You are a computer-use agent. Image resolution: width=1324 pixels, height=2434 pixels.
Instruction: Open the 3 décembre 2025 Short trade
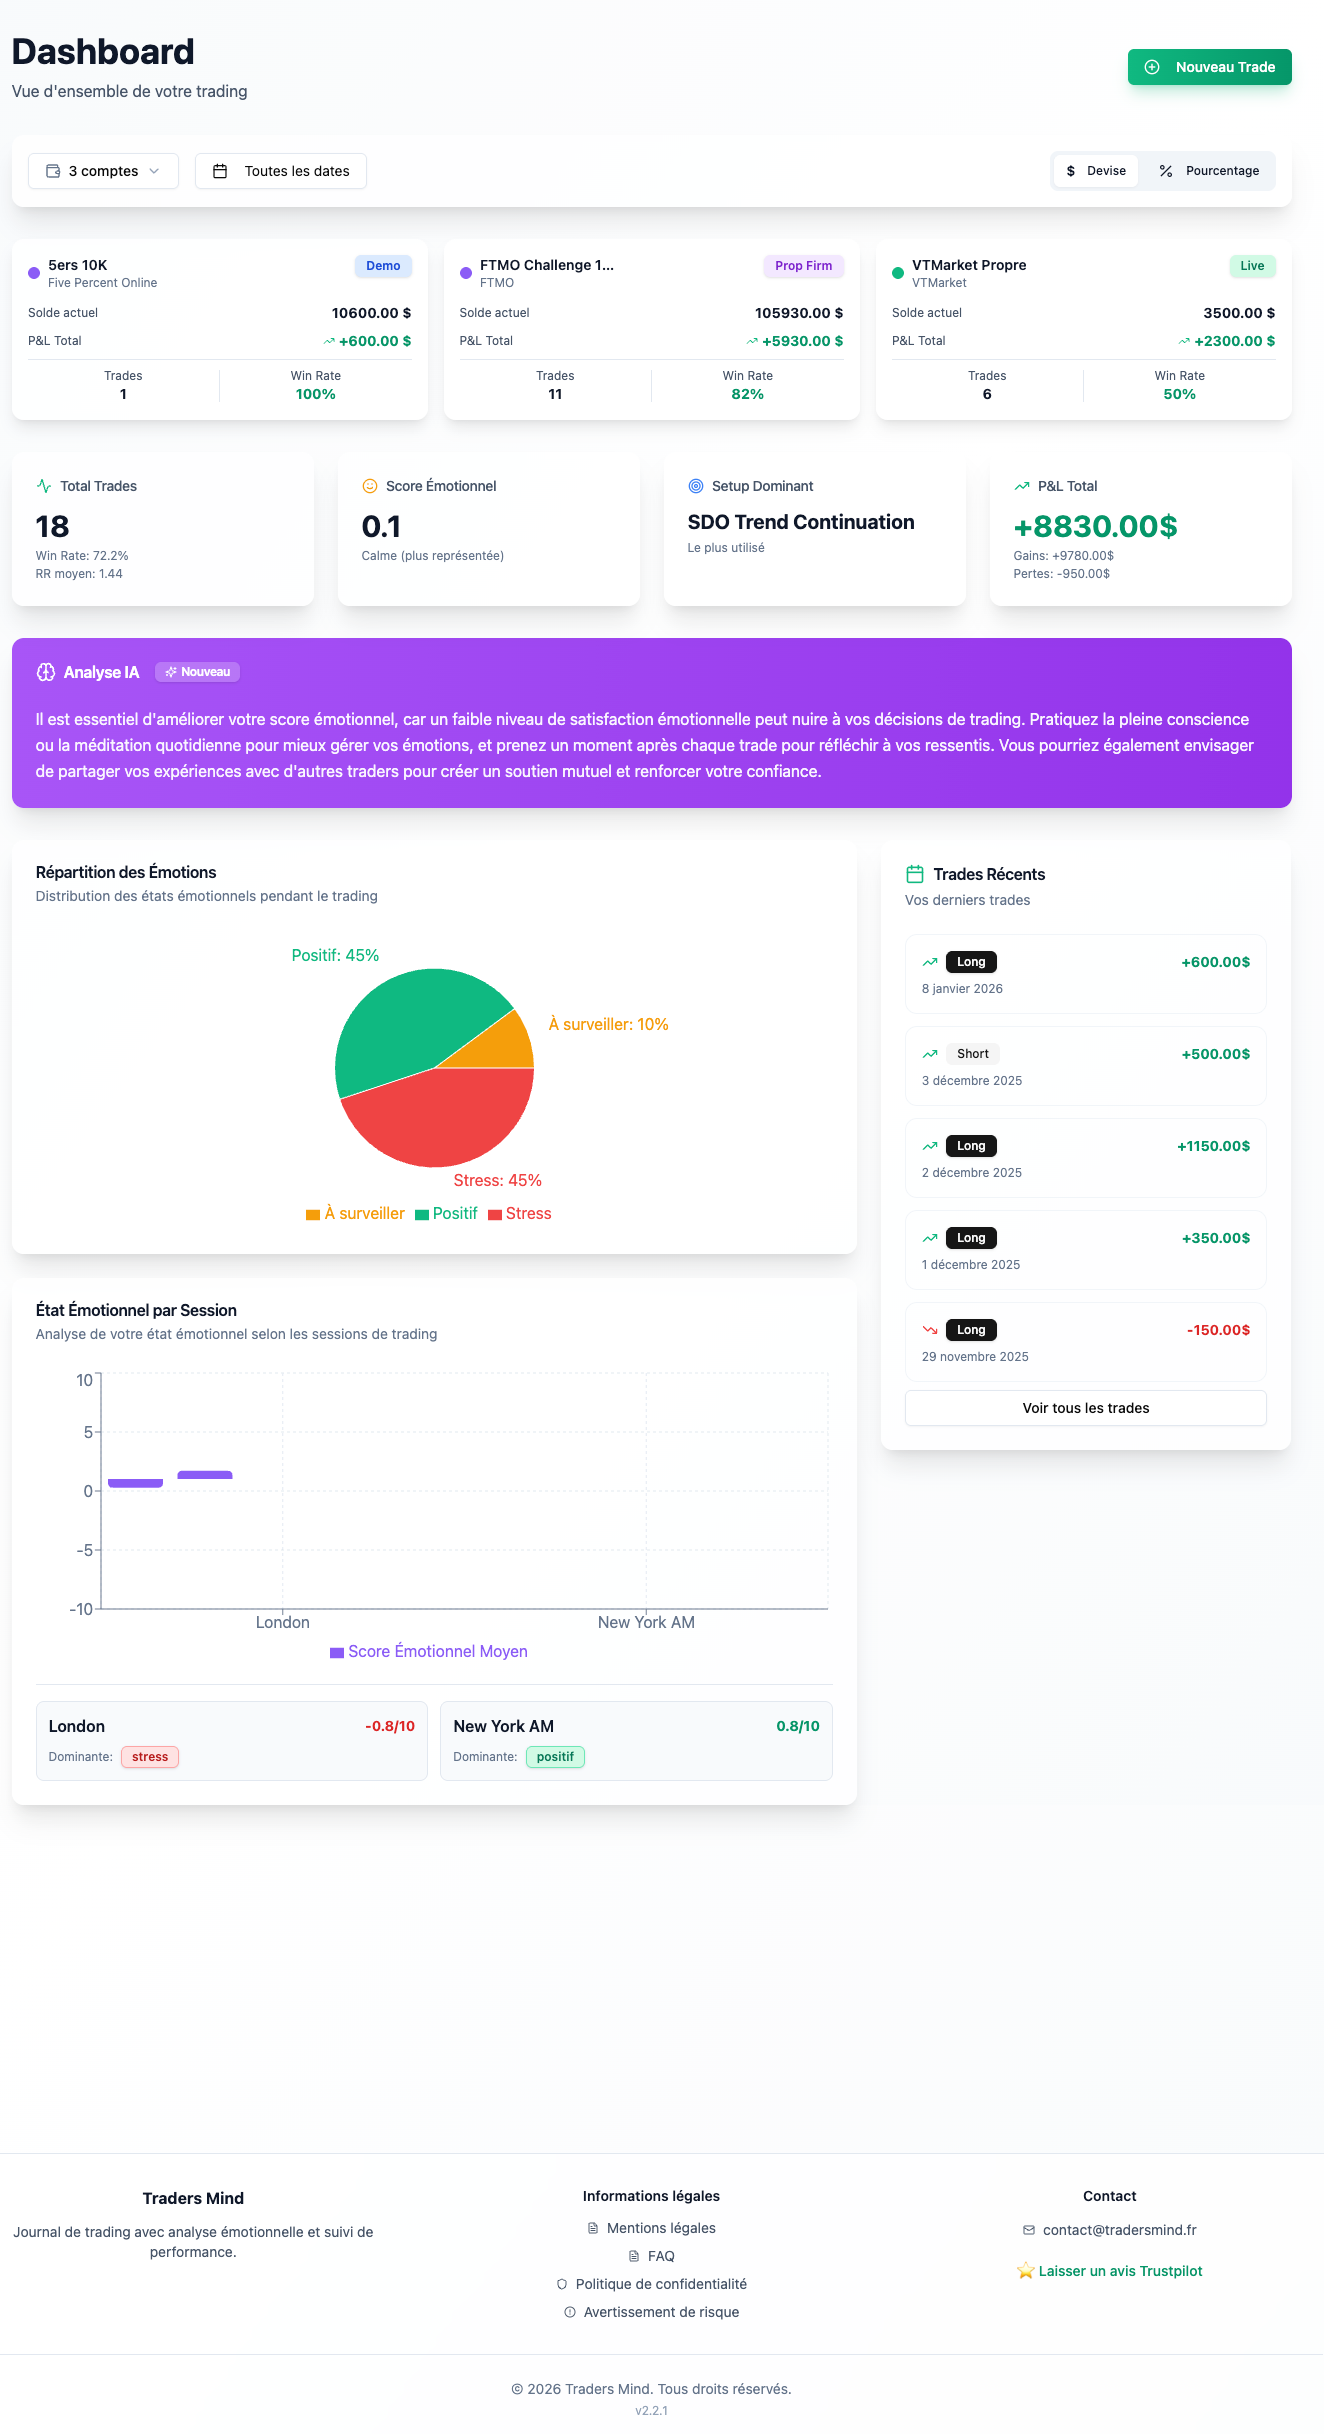click(x=1086, y=1066)
